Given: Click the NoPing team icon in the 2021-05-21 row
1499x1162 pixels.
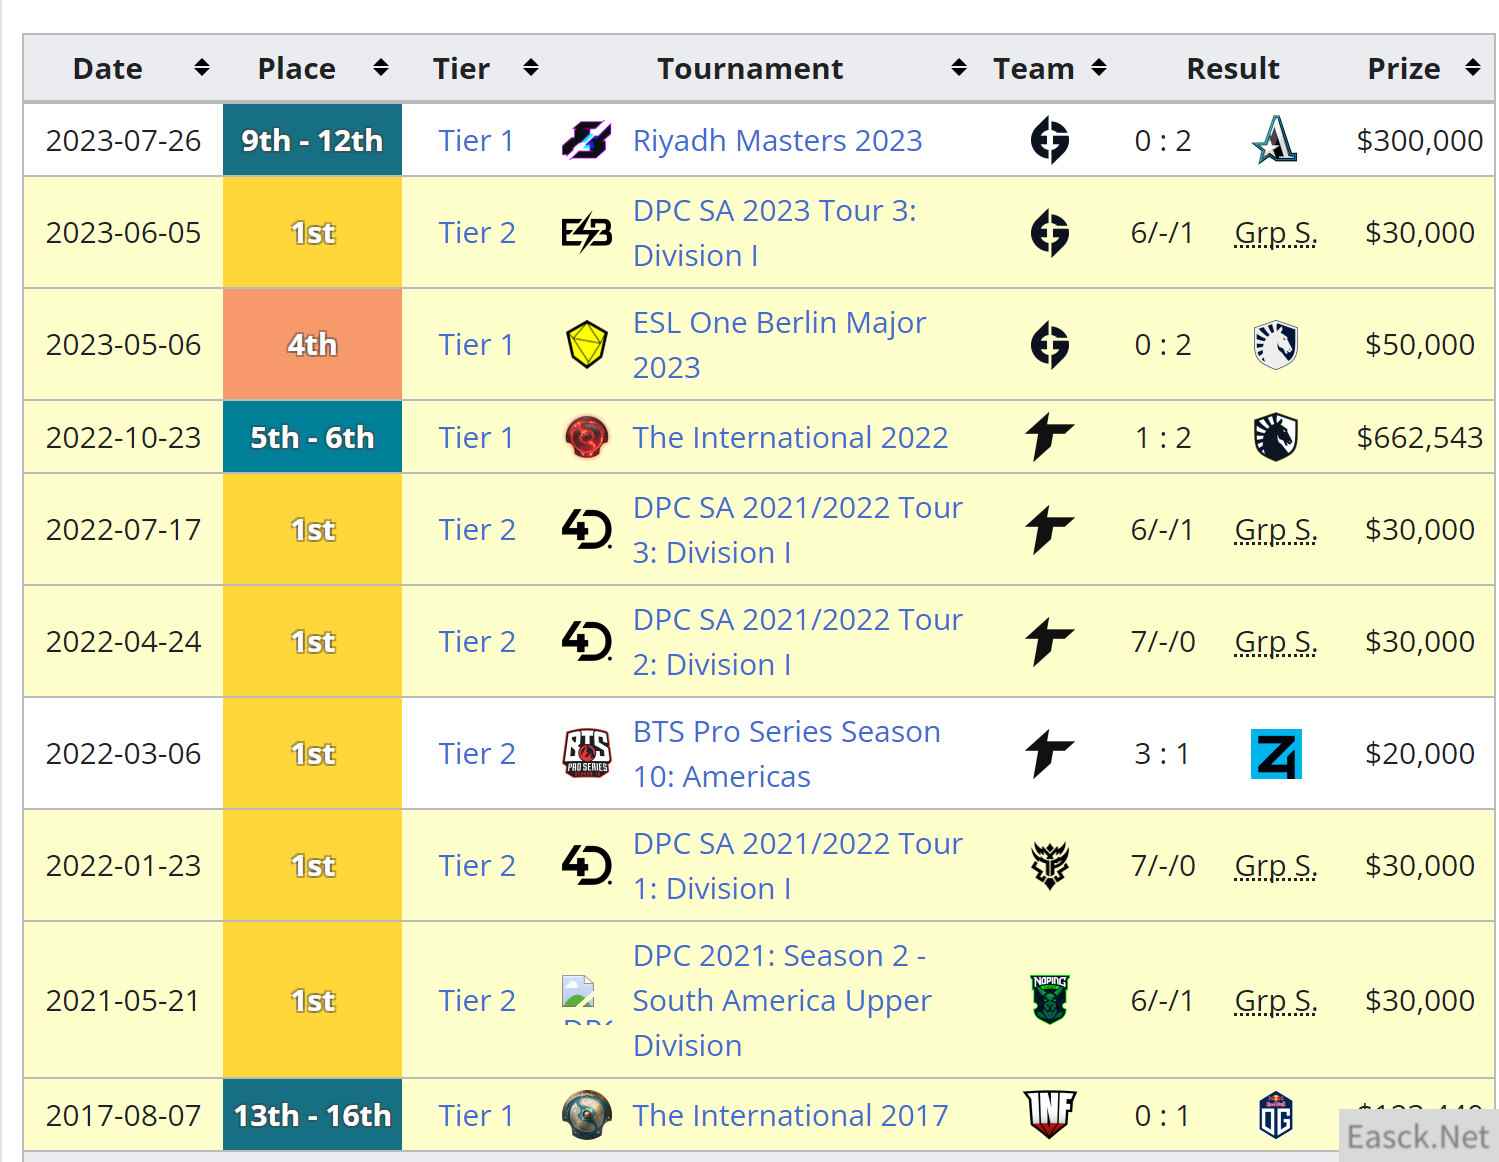Looking at the screenshot, I should 1050,1000.
